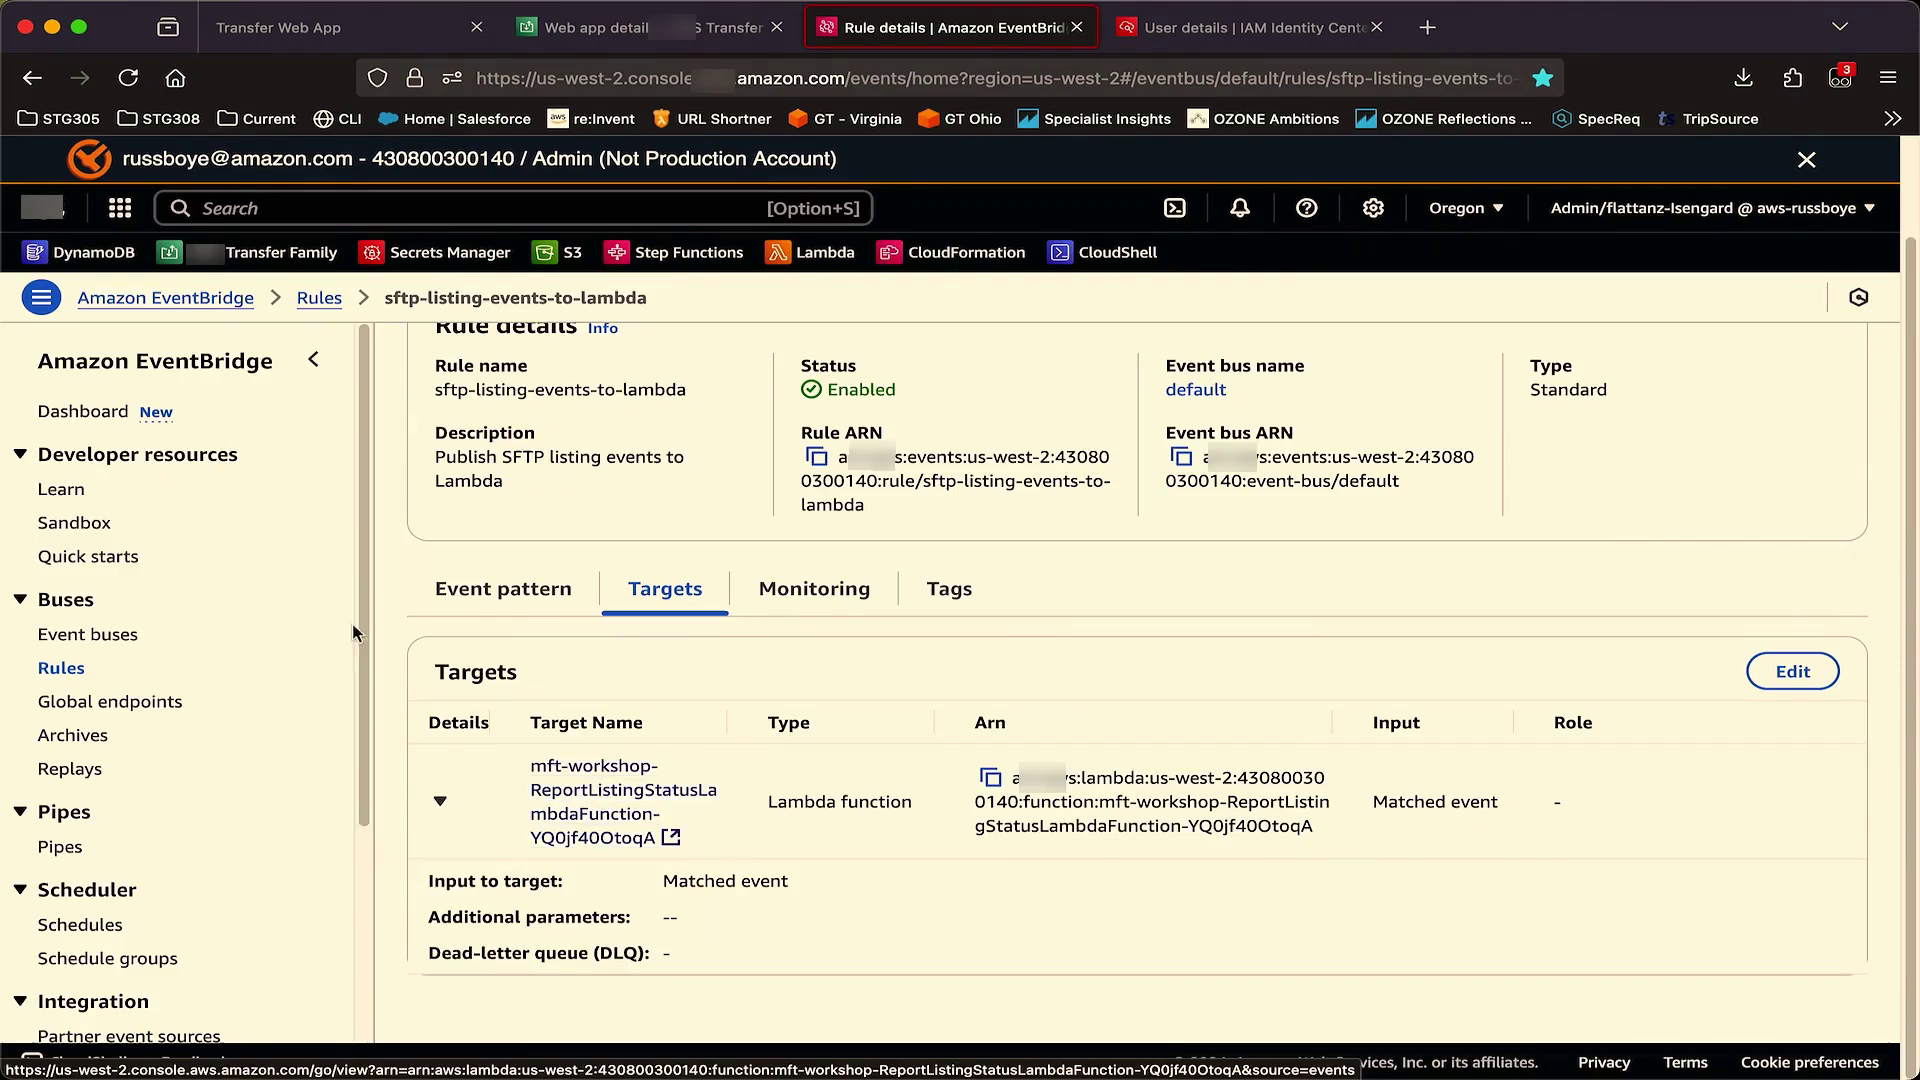This screenshot has width=1920, height=1080.
Task: Switch to the Web app detail browser tab
Action: pos(650,27)
